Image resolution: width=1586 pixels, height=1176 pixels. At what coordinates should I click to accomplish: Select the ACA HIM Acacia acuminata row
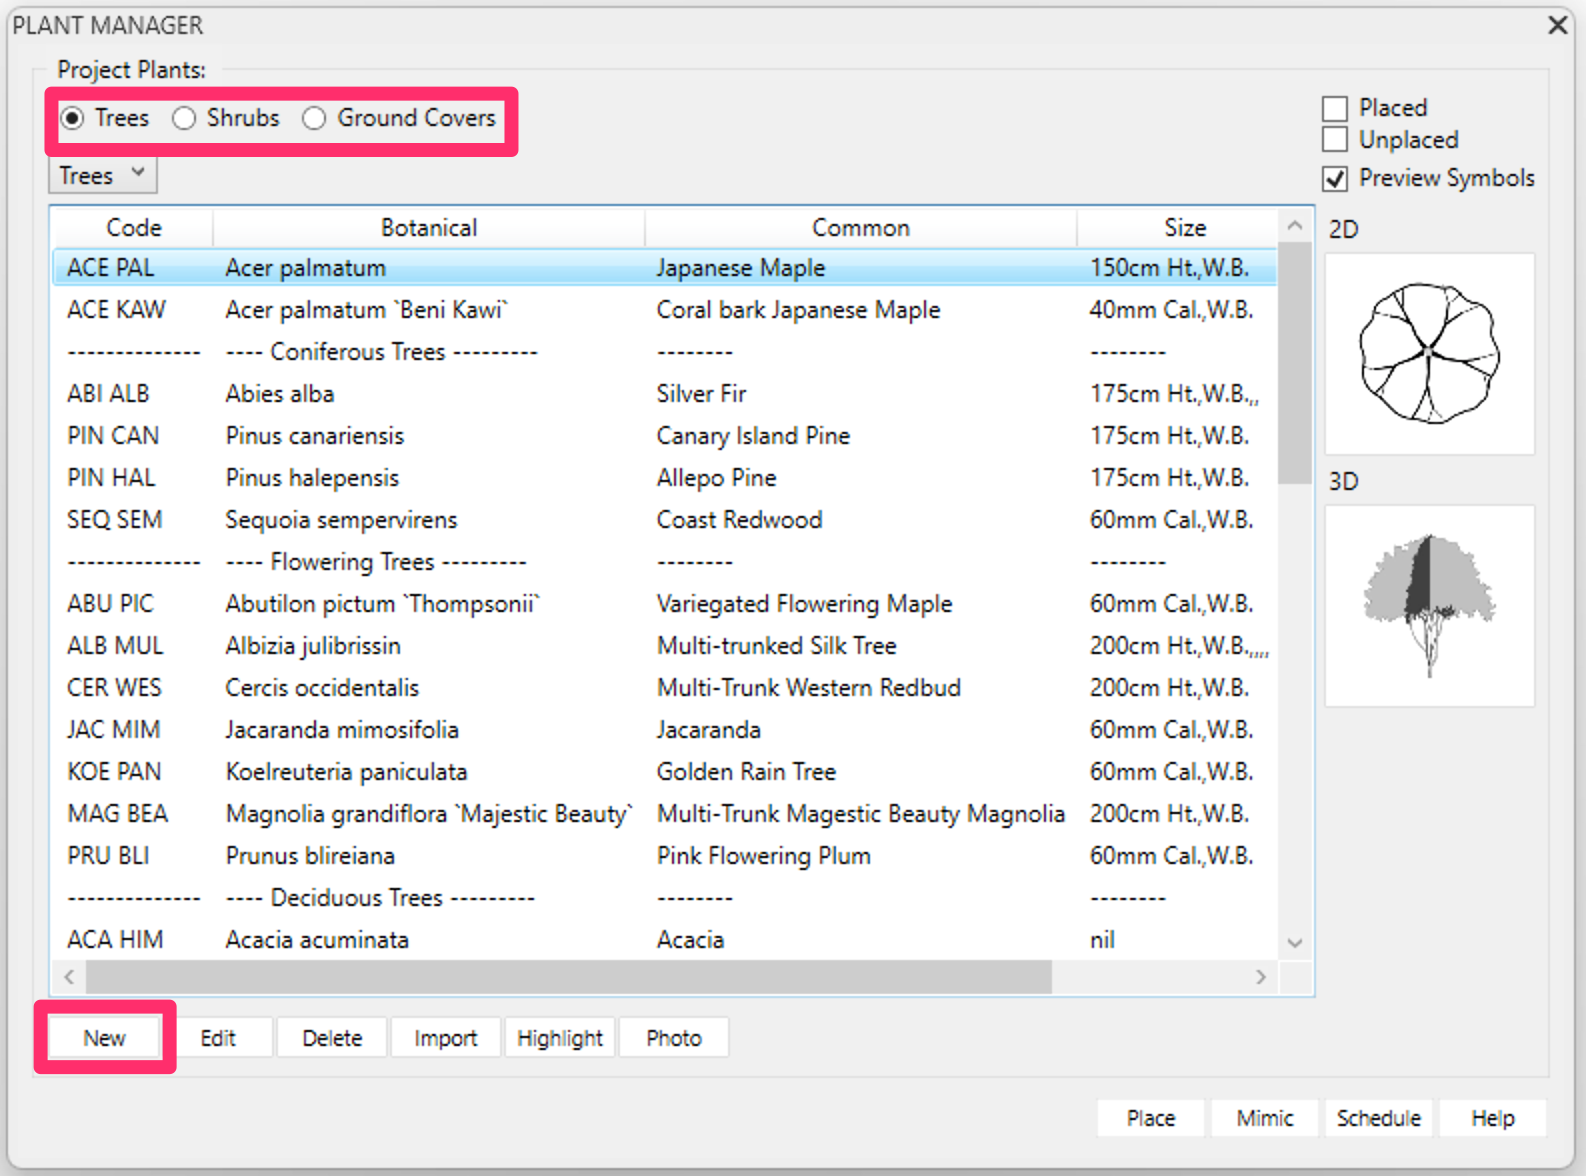[x=665, y=940]
